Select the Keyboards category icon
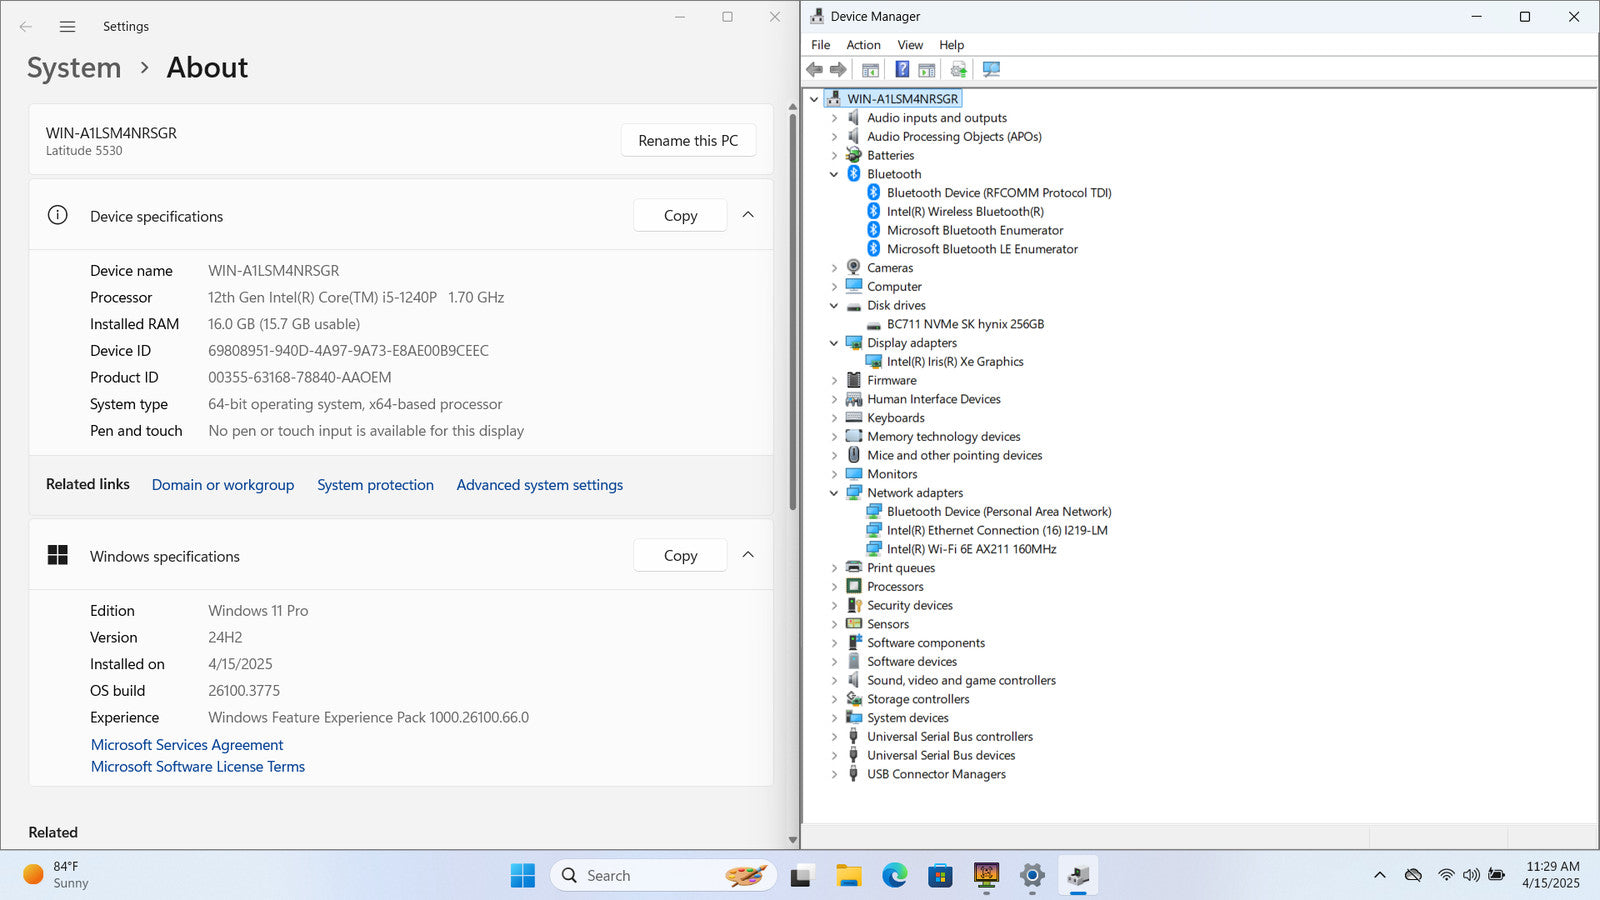The height and width of the screenshot is (900, 1600). point(854,418)
